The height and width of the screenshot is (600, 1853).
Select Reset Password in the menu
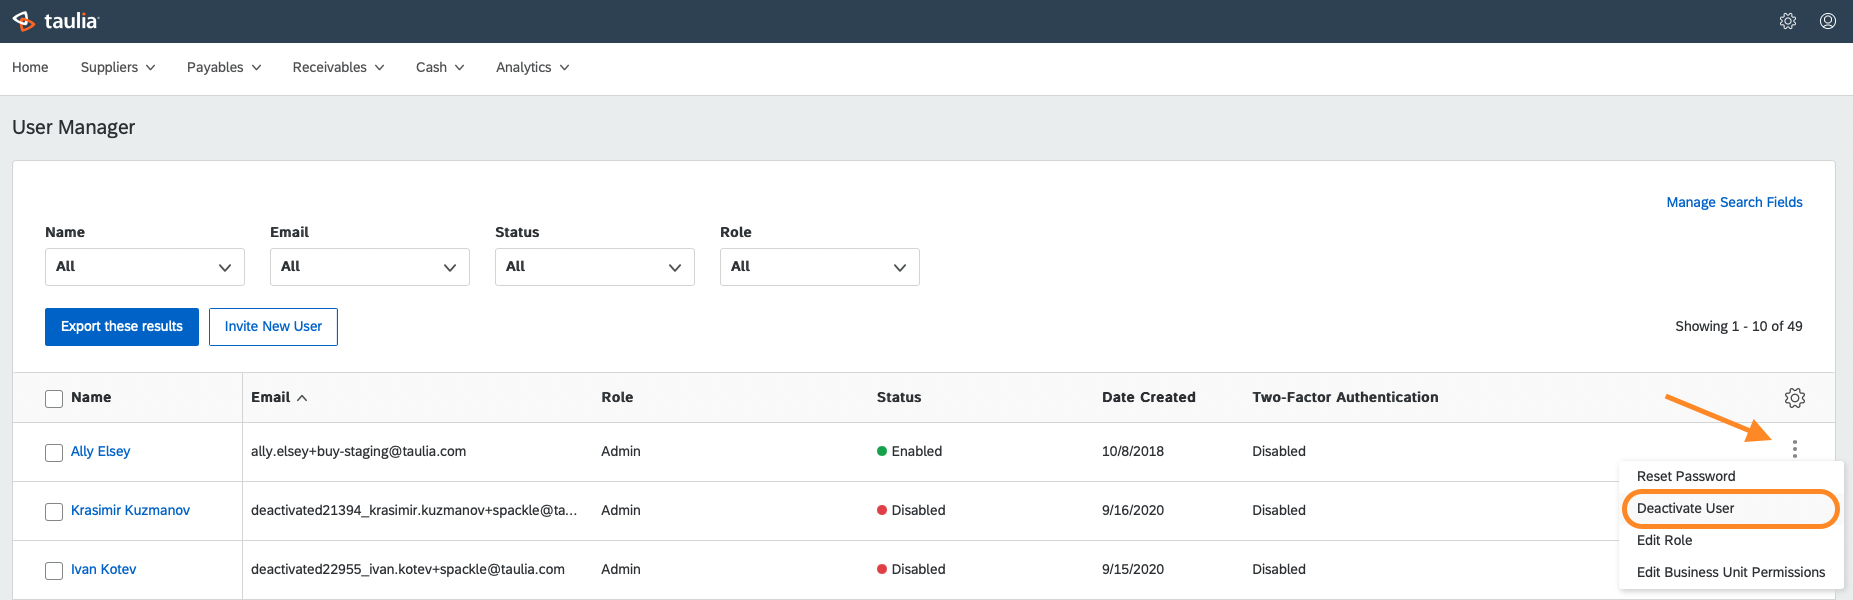click(1686, 476)
